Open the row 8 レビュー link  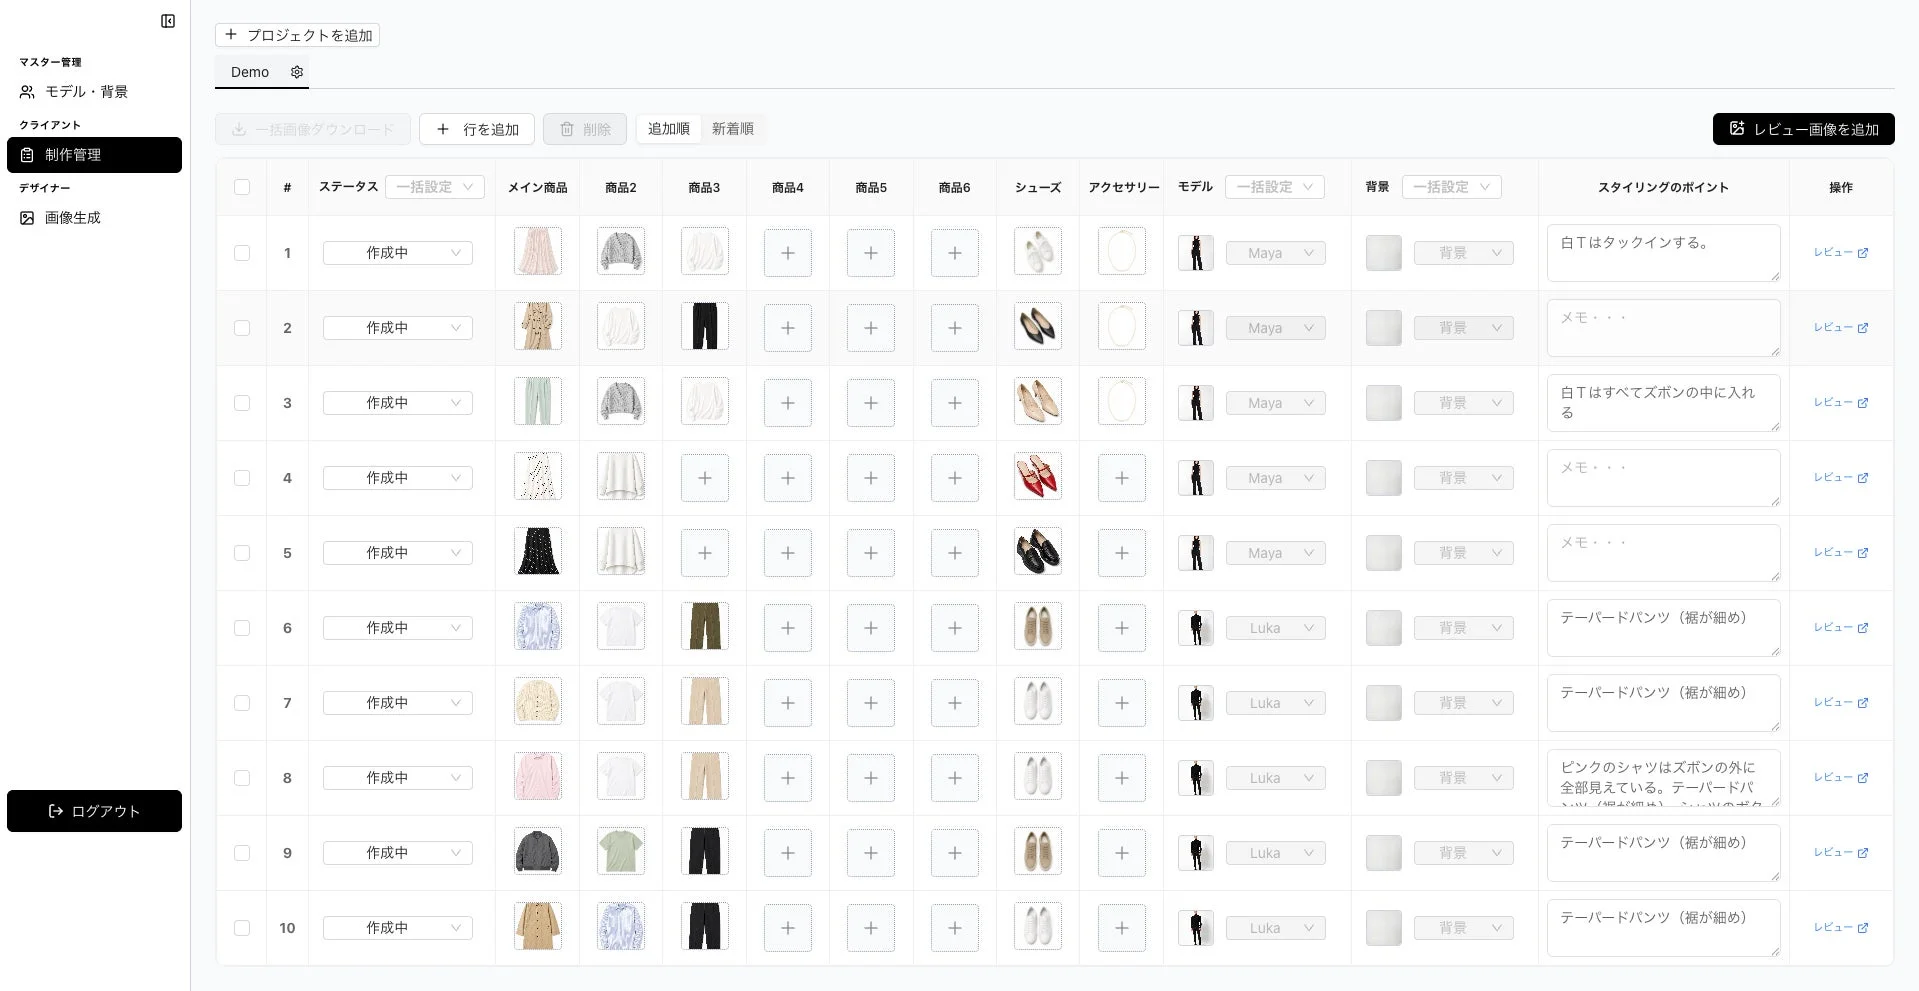click(x=1841, y=778)
